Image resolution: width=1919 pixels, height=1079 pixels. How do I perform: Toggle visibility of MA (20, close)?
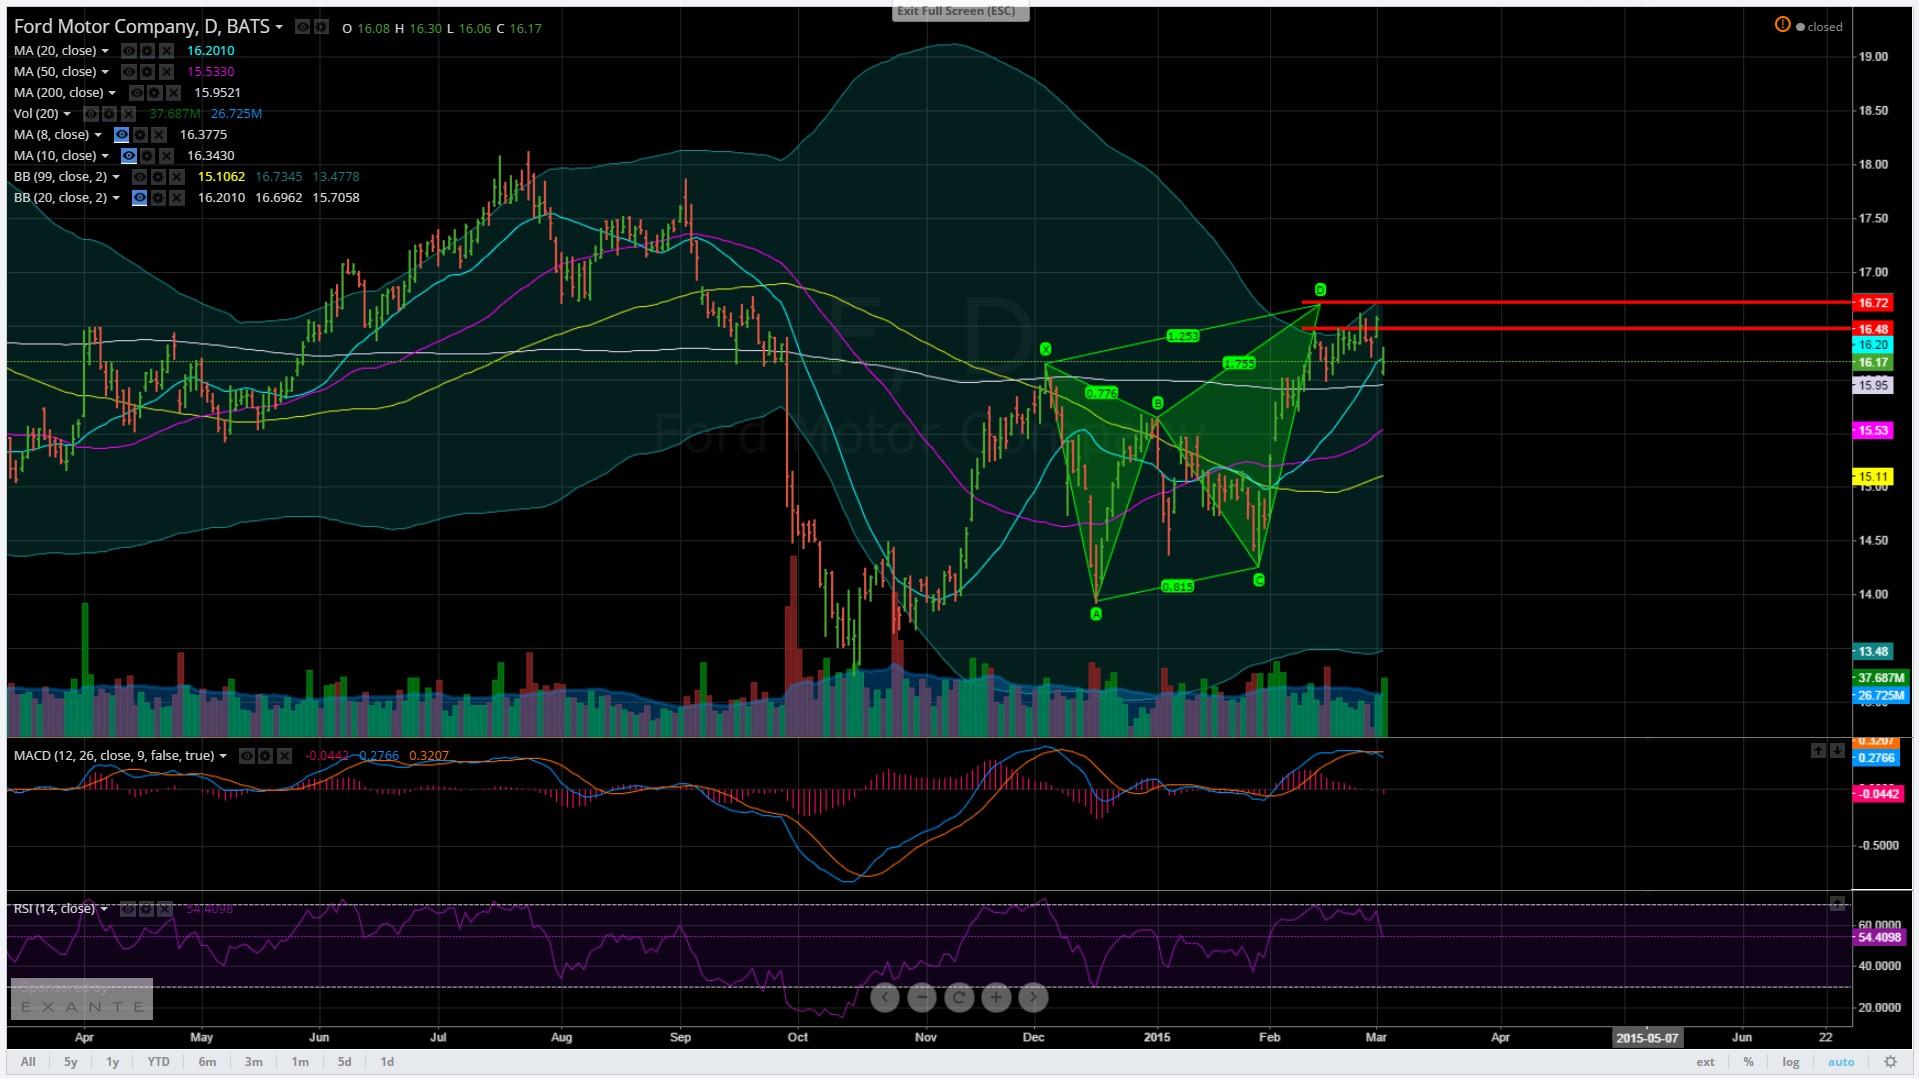129,50
